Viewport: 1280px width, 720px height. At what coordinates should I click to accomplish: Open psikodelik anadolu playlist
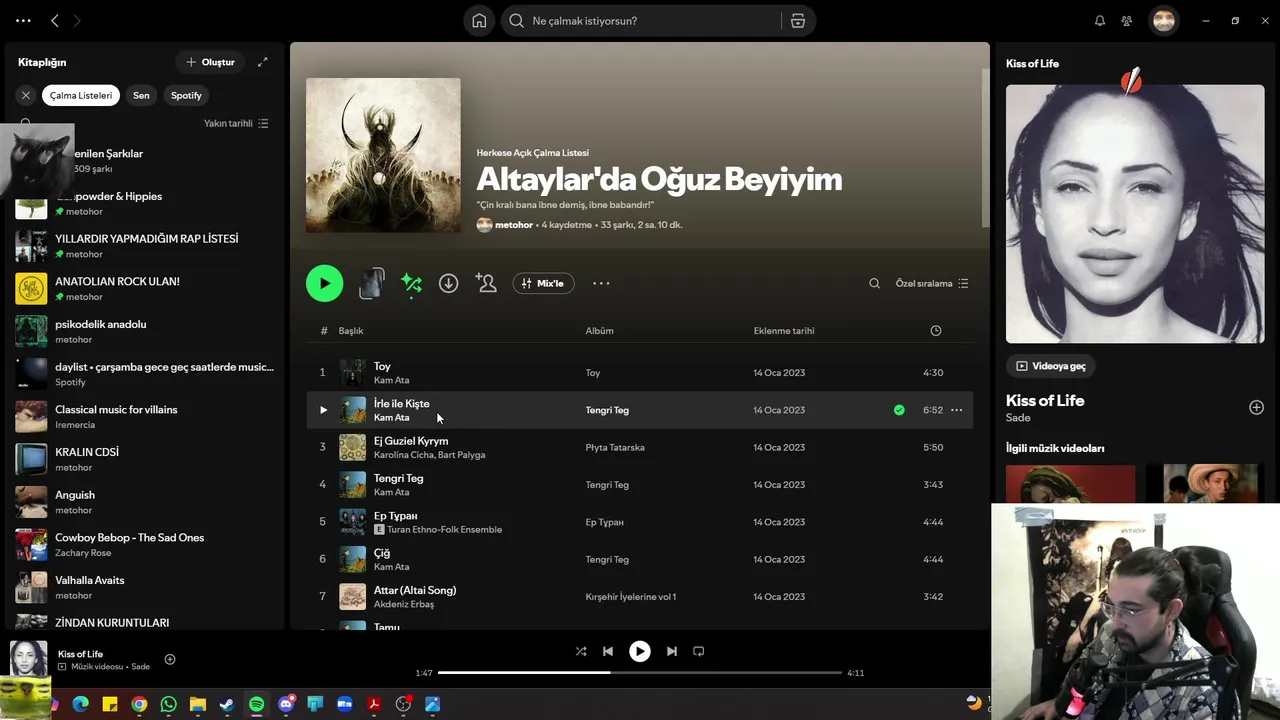tap(145, 332)
